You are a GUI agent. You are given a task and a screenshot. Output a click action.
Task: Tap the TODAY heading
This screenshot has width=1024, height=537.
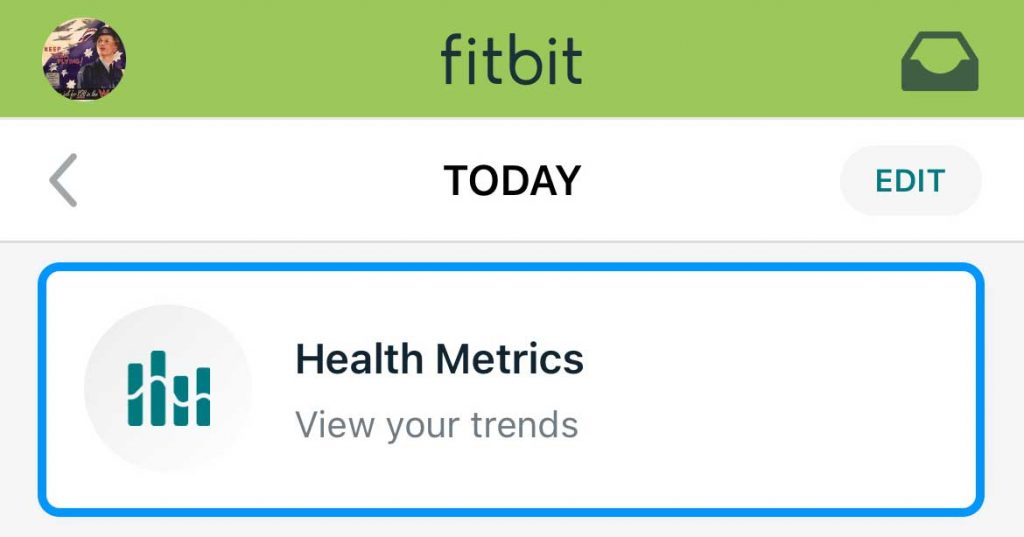point(511,181)
